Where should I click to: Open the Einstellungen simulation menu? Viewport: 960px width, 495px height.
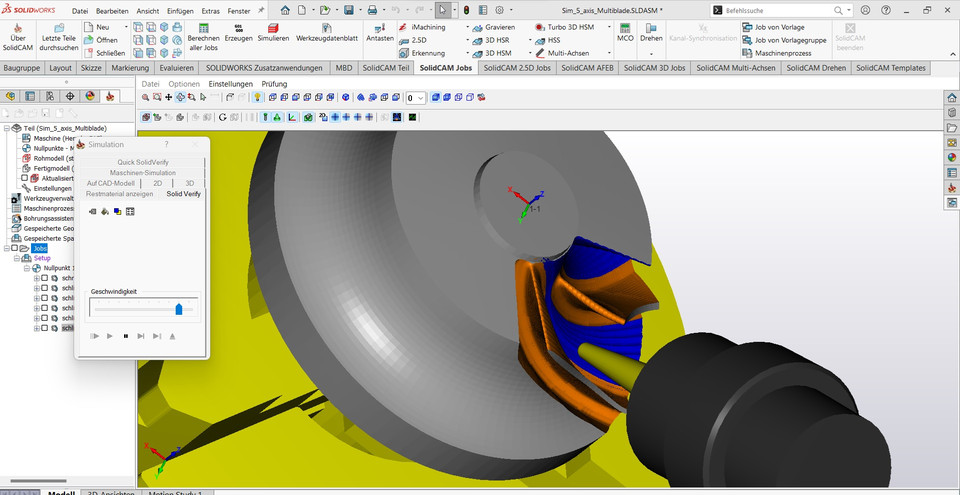point(231,84)
